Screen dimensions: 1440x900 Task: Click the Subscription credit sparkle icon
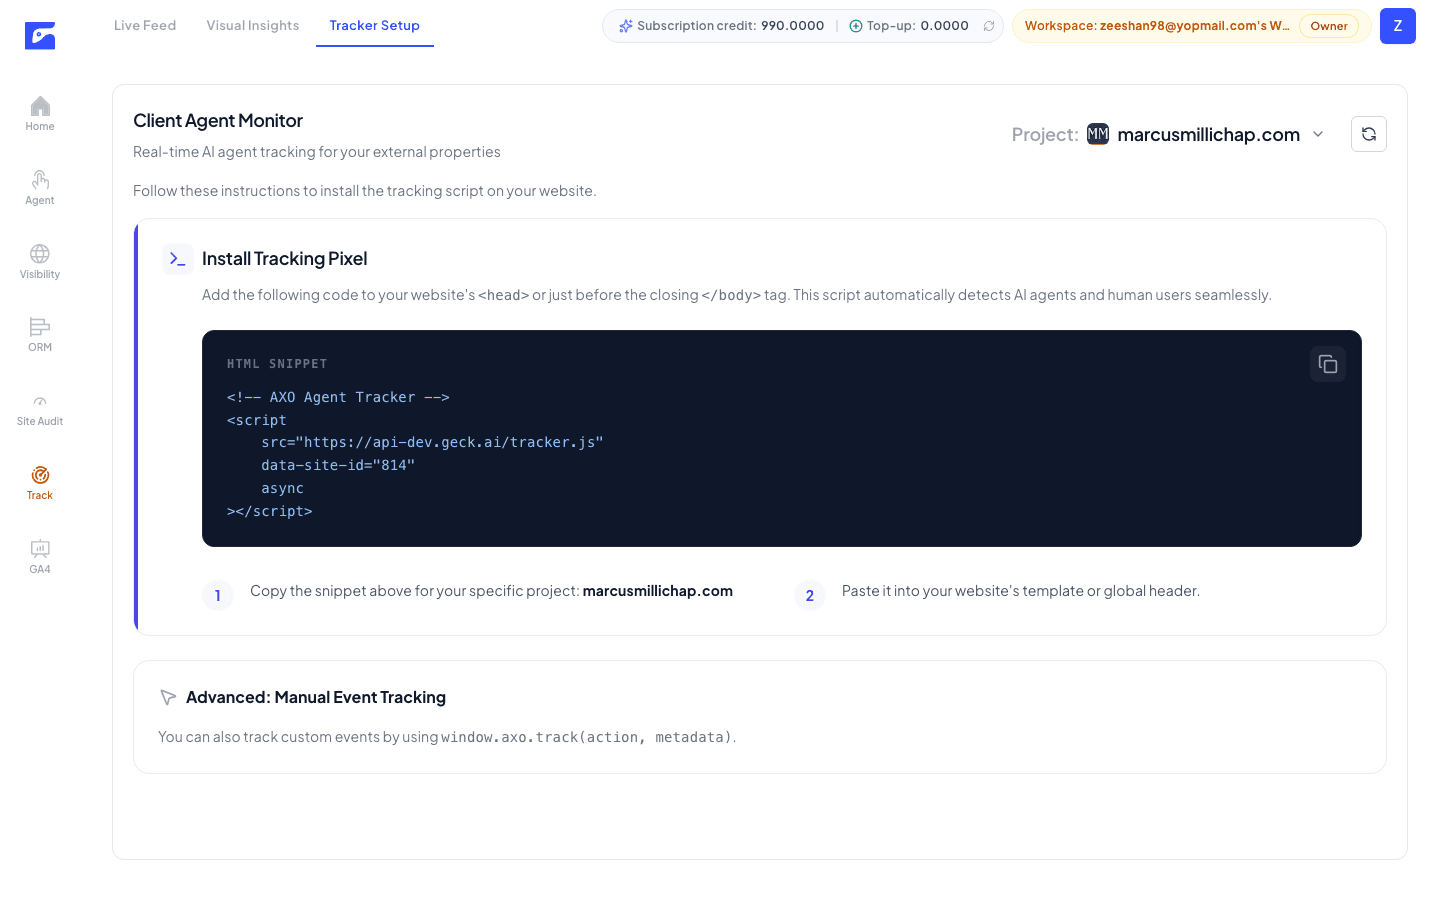click(626, 26)
